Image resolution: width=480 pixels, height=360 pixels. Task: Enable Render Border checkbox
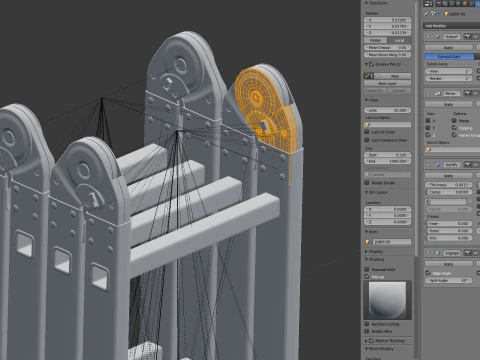pyautogui.click(x=367, y=183)
